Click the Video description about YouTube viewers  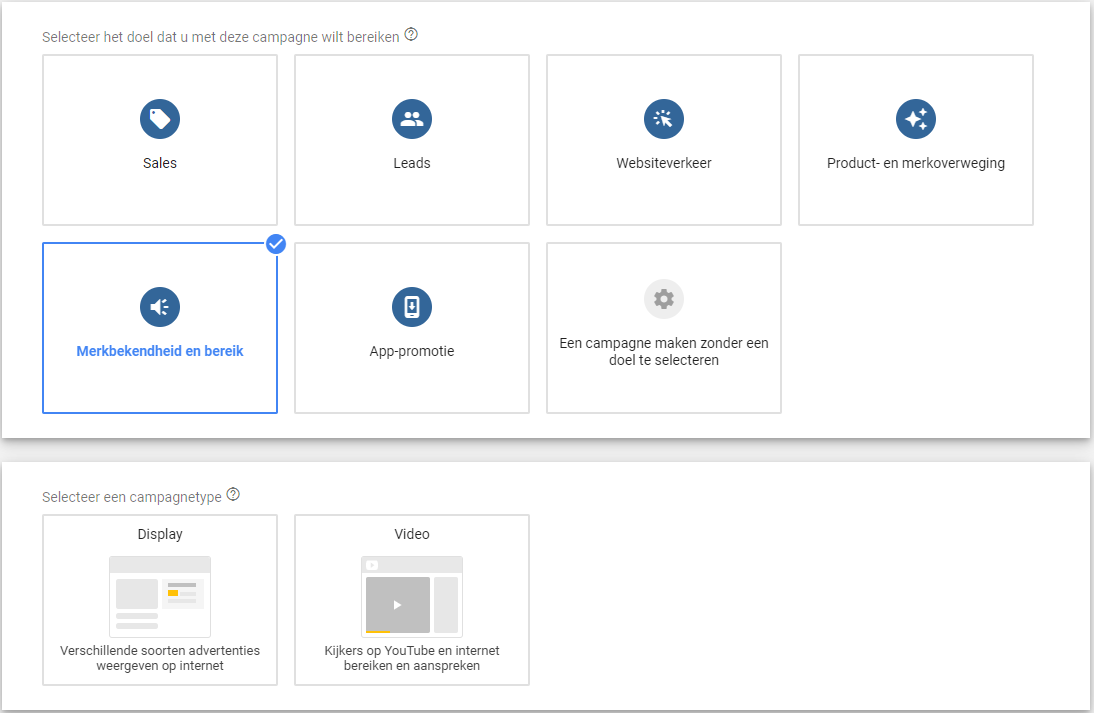(x=412, y=658)
